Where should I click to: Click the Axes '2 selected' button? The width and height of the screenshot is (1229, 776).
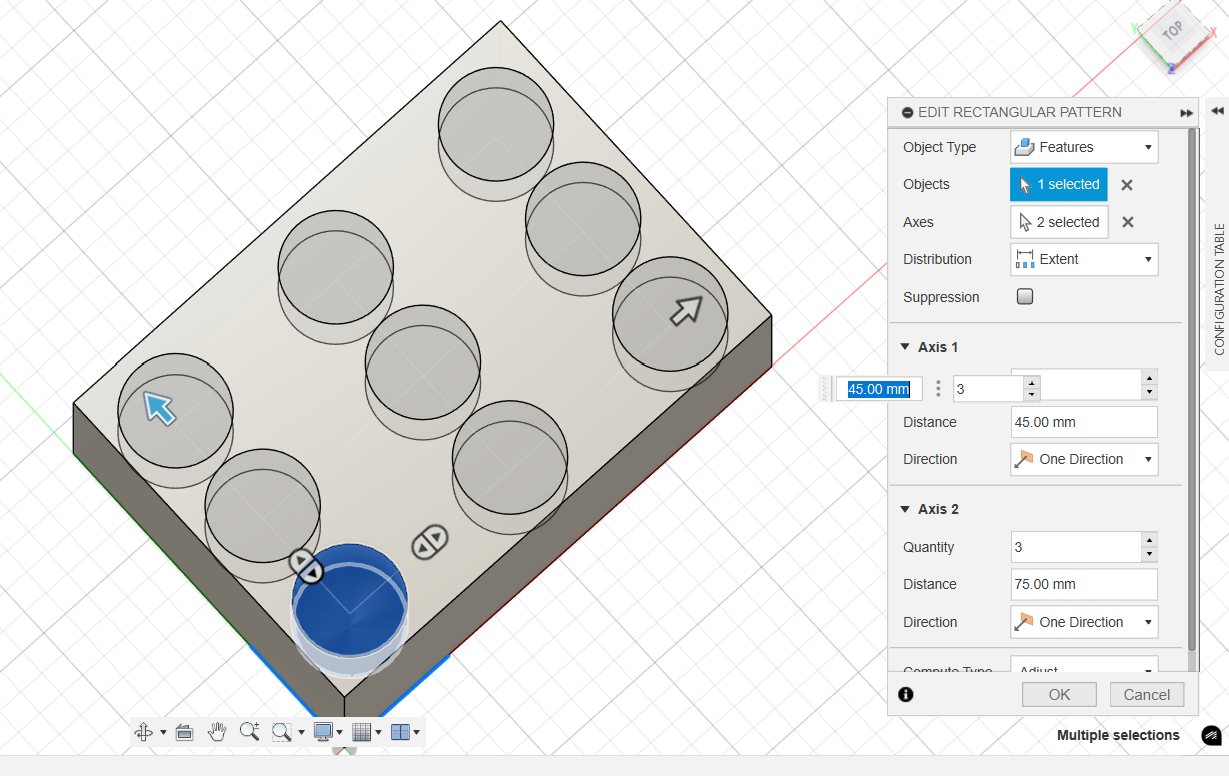(x=1059, y=222)
